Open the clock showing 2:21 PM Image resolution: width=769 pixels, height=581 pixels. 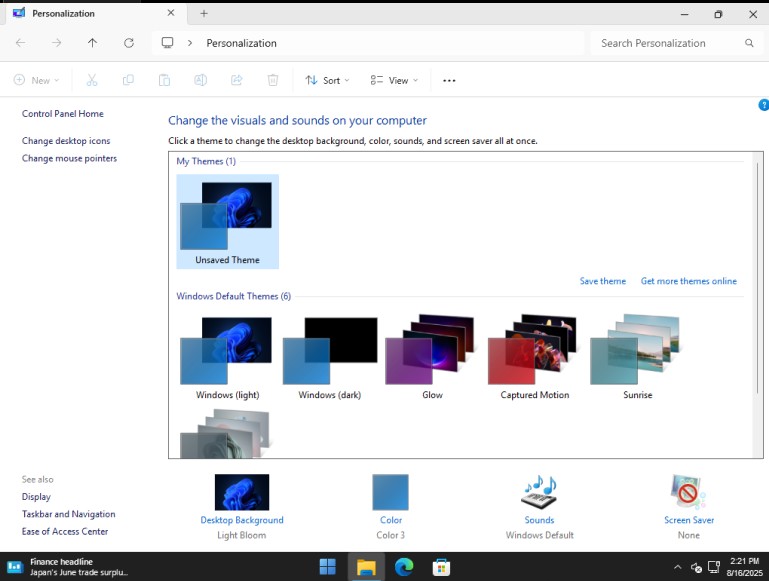[744, 567]
